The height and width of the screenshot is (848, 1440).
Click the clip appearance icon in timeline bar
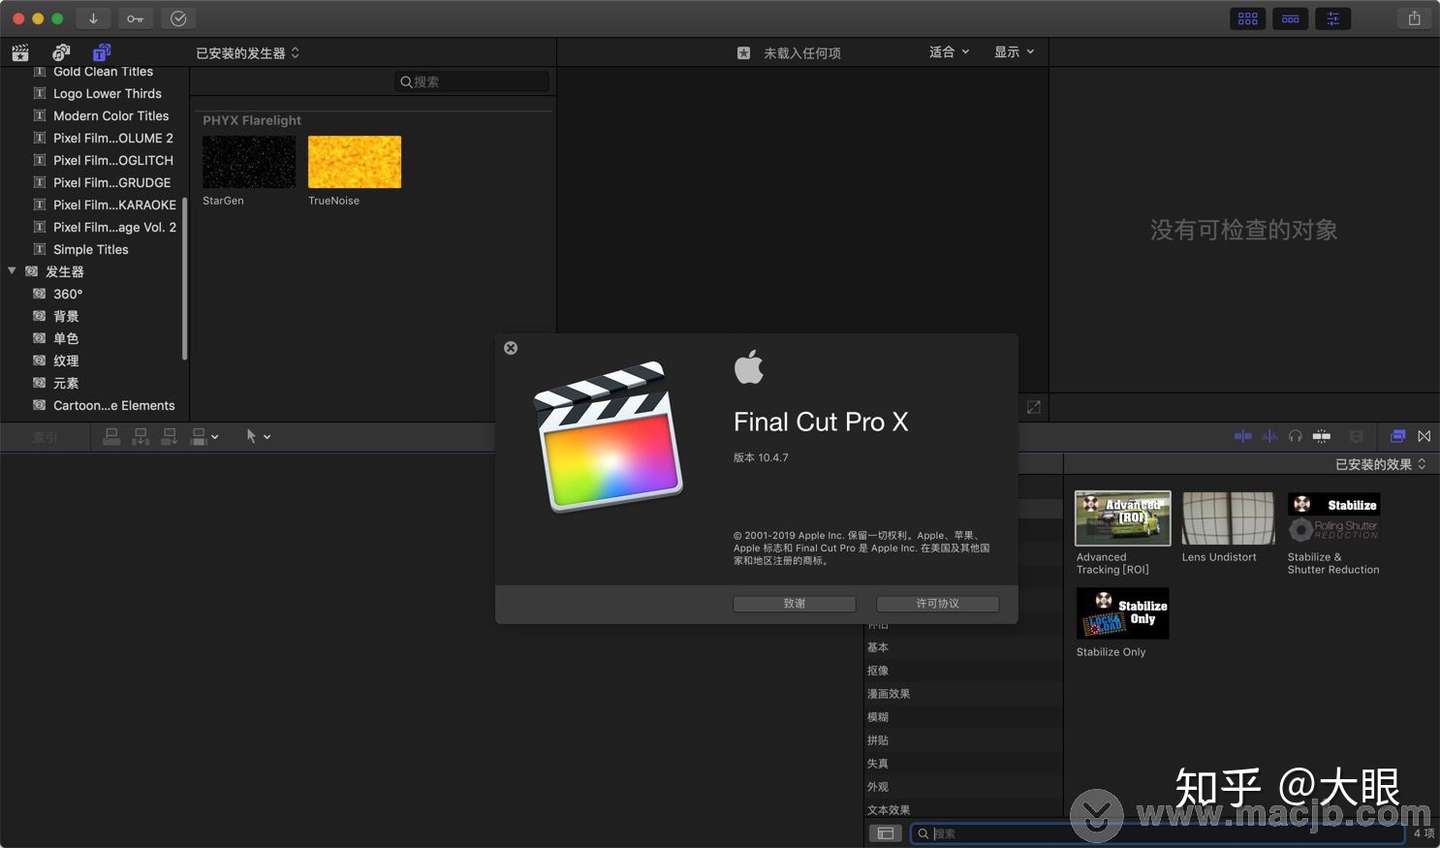coord(1357,436)
